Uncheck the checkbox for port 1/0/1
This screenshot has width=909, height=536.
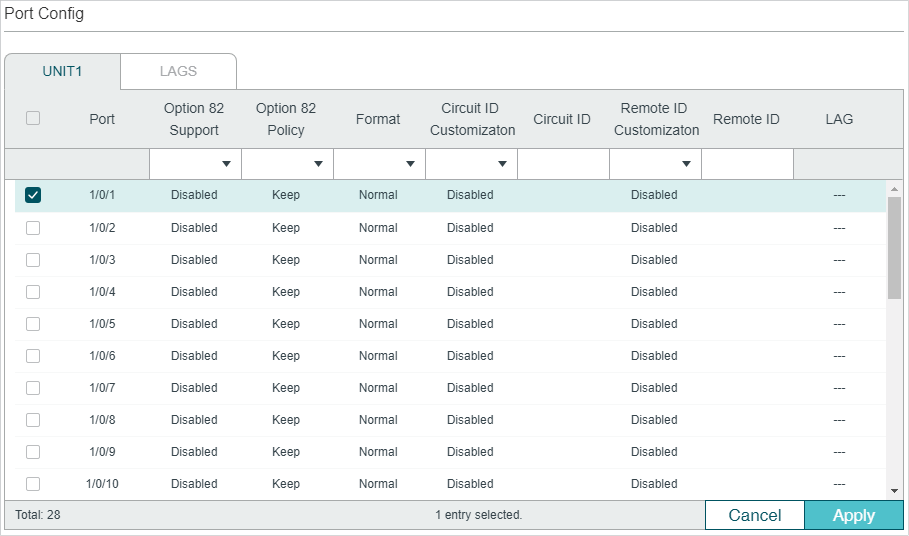pyautogui.click(x=33, y=195)
